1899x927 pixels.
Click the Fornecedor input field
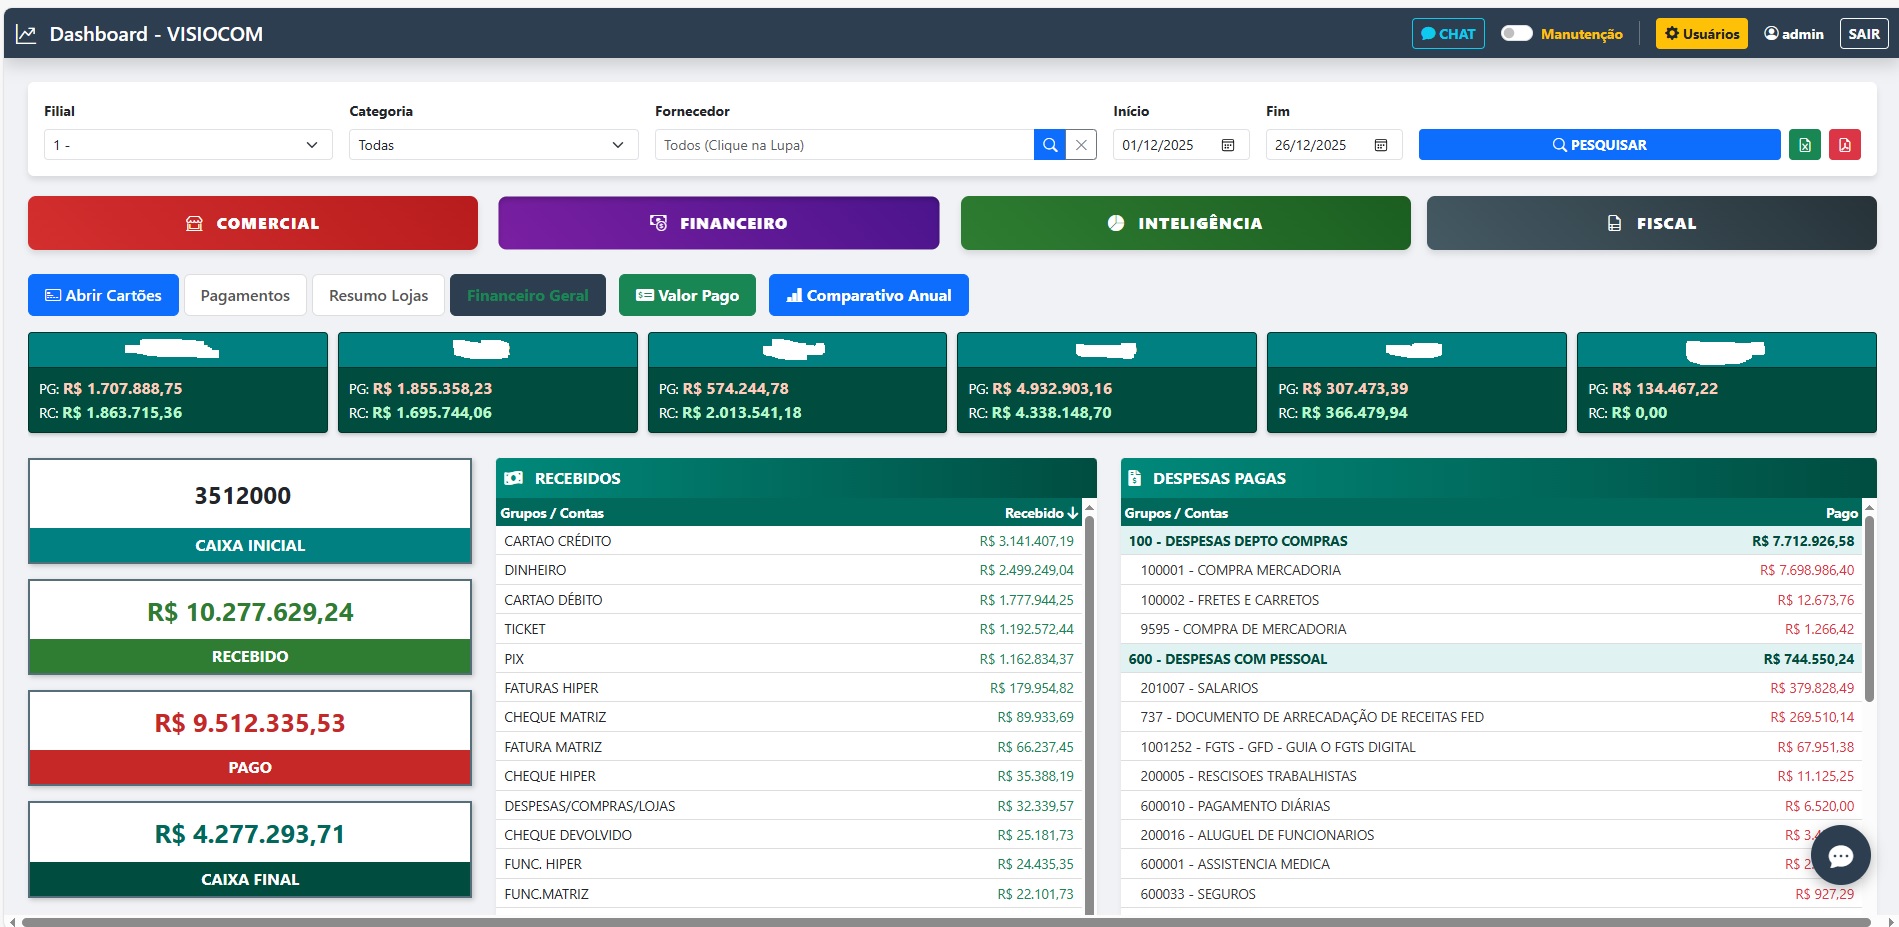pyautogui.click(x=843, y=145)
